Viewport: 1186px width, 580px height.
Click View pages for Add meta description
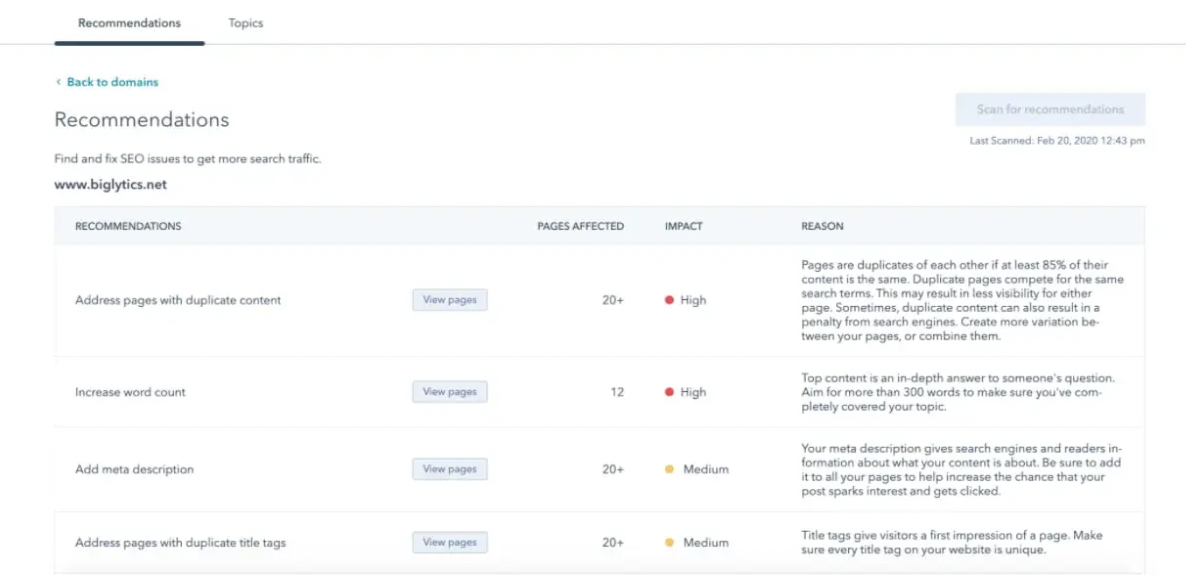(x=449, y=469)
